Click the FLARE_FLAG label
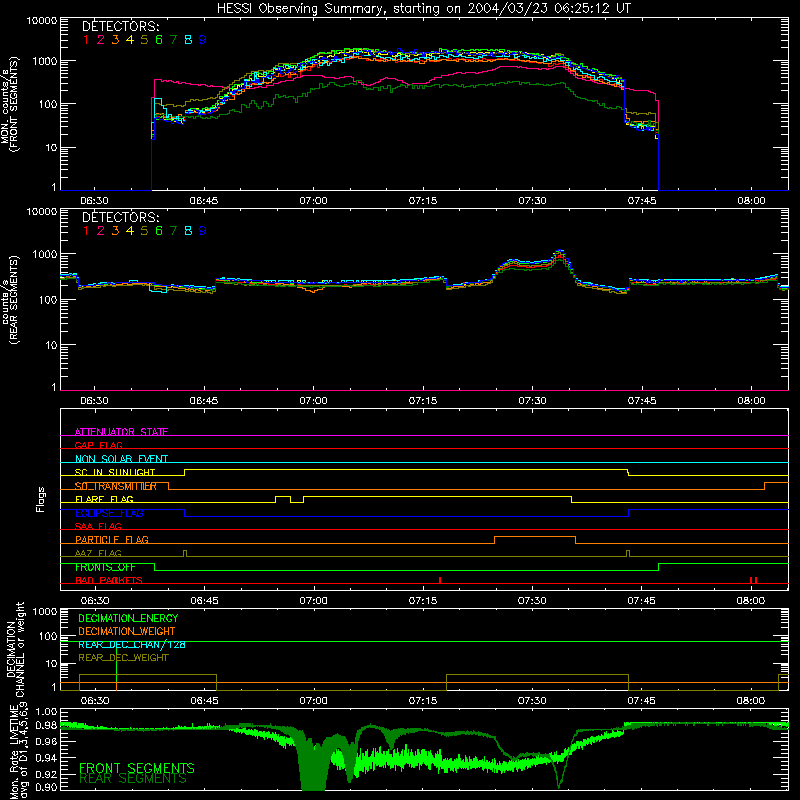 (104, 499)
